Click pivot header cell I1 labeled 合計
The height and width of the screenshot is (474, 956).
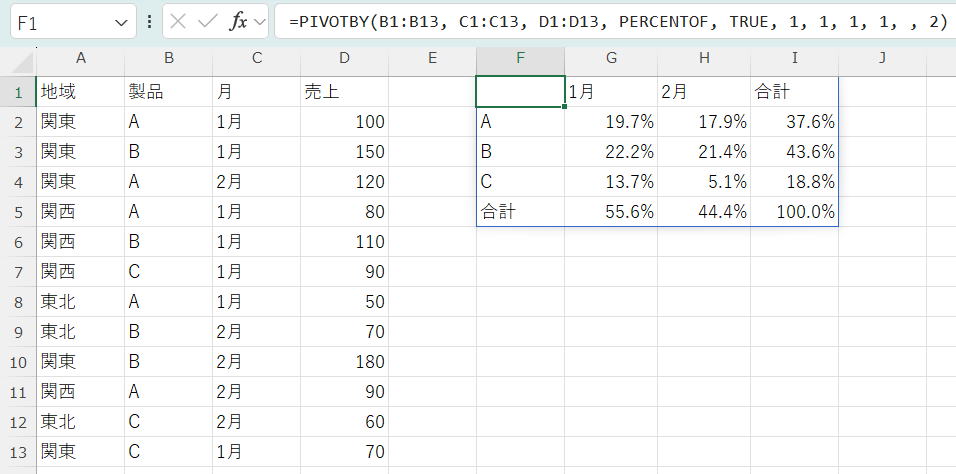pyautogui.click(x=794, y=92)
